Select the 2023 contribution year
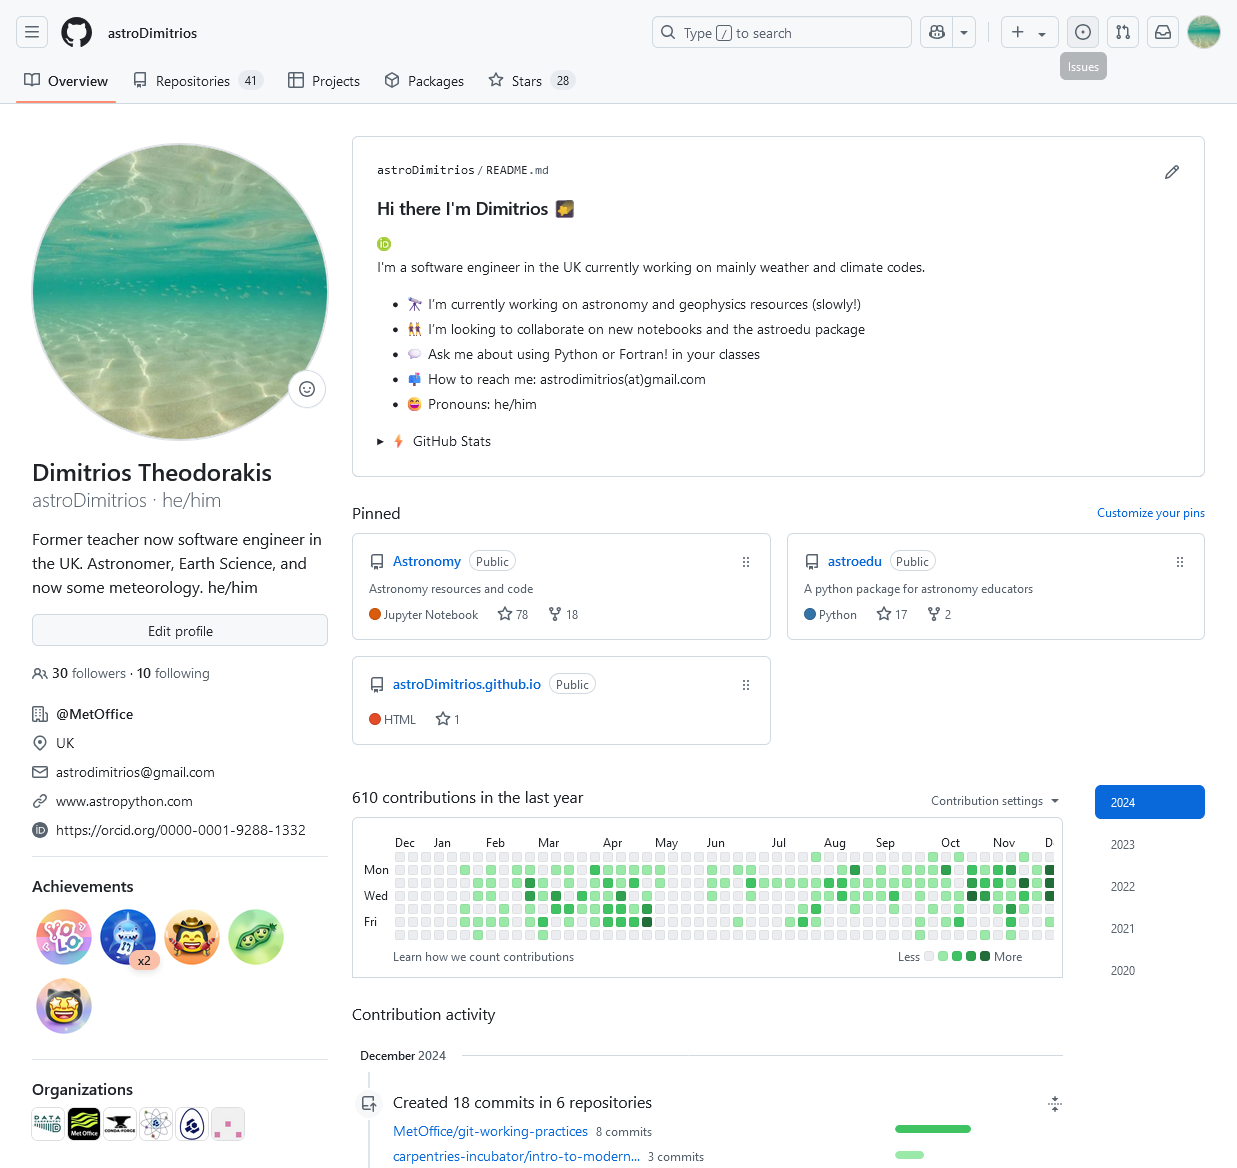1237x1168 pixels. (x=1150, y=844)
